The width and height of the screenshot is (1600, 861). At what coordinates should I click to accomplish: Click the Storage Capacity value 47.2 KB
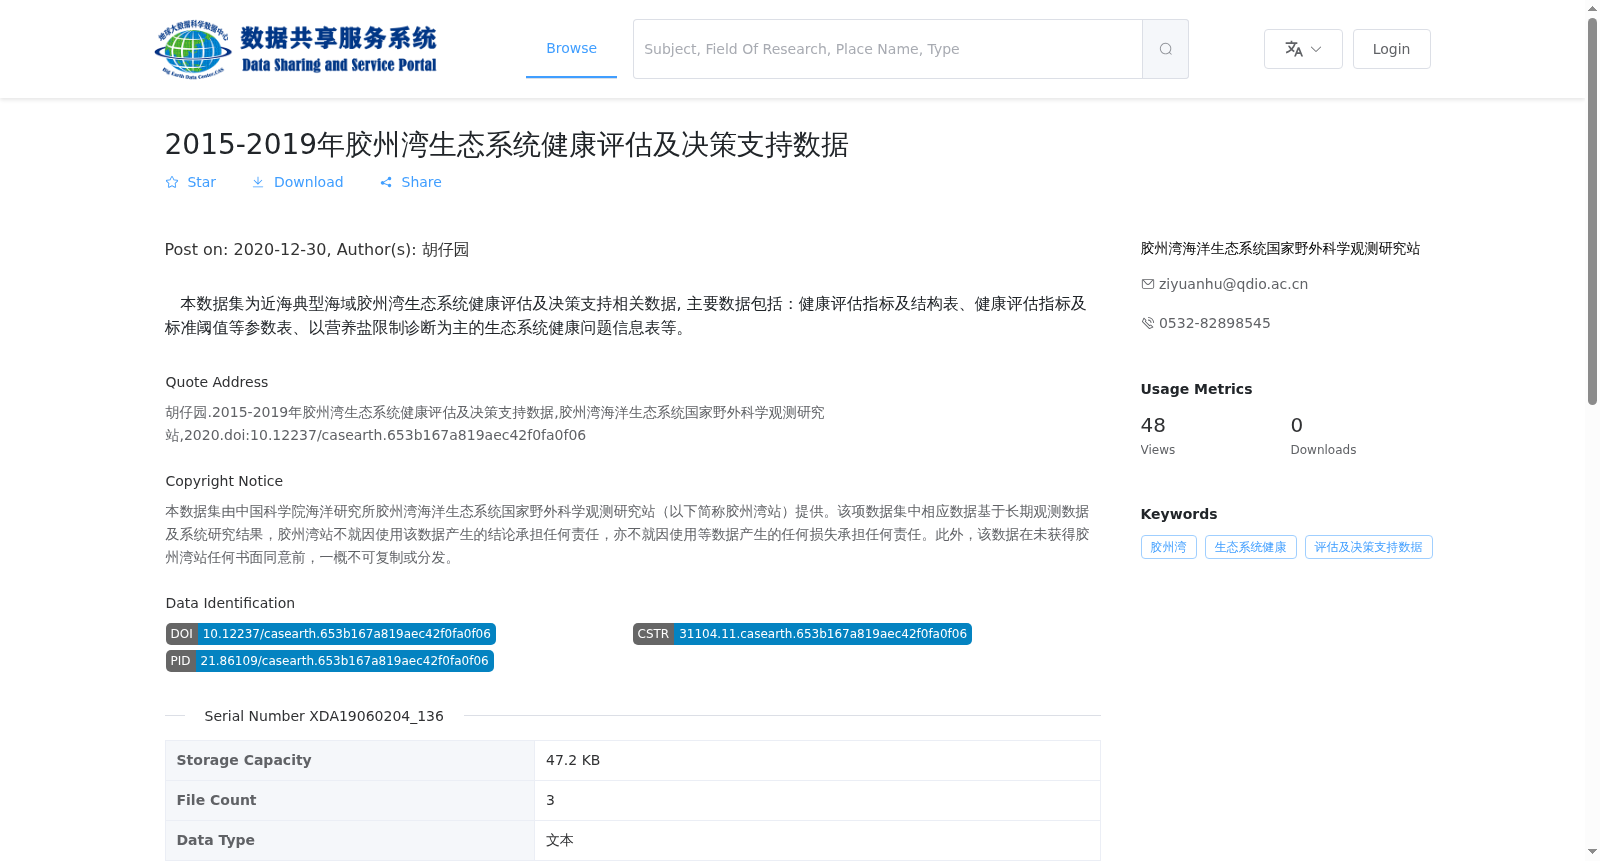(x=573, y=760)
